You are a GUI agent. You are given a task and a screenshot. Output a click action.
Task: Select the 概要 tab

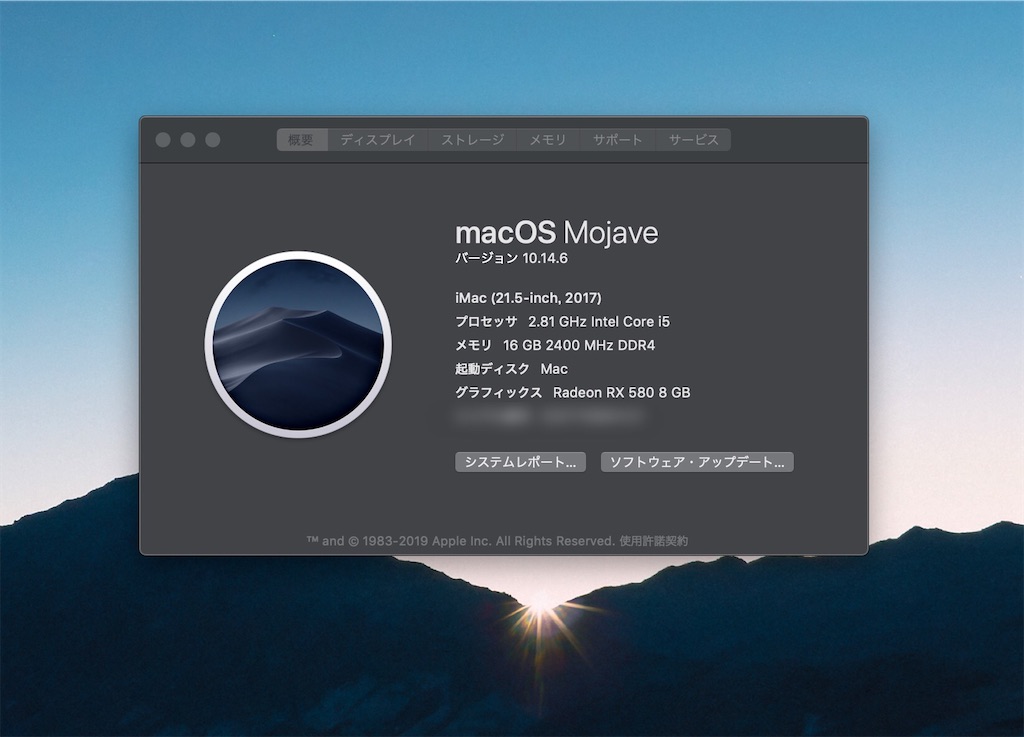click(302, 140)
